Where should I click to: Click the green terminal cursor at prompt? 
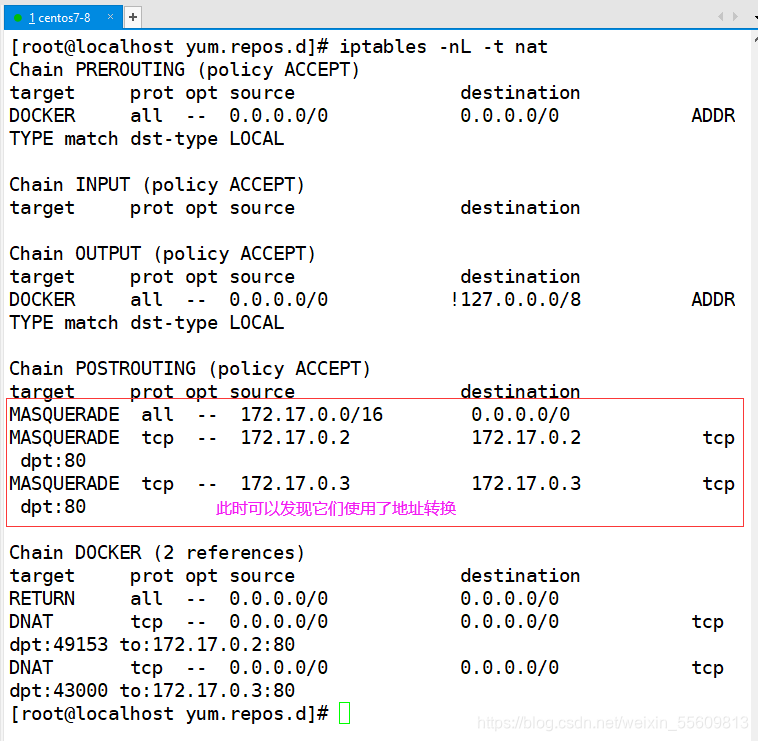point(344,713)
